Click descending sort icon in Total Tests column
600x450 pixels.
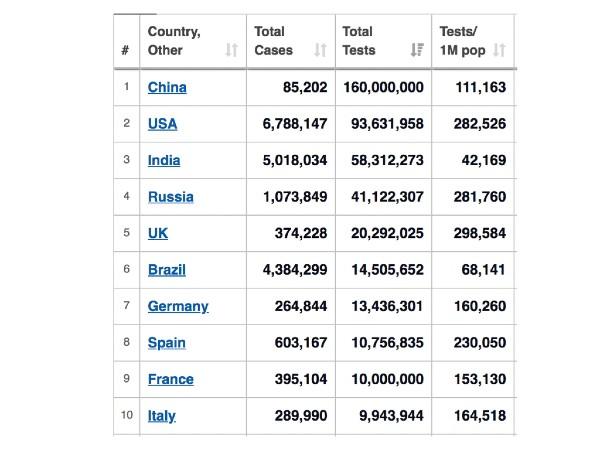tap(417, 50)
